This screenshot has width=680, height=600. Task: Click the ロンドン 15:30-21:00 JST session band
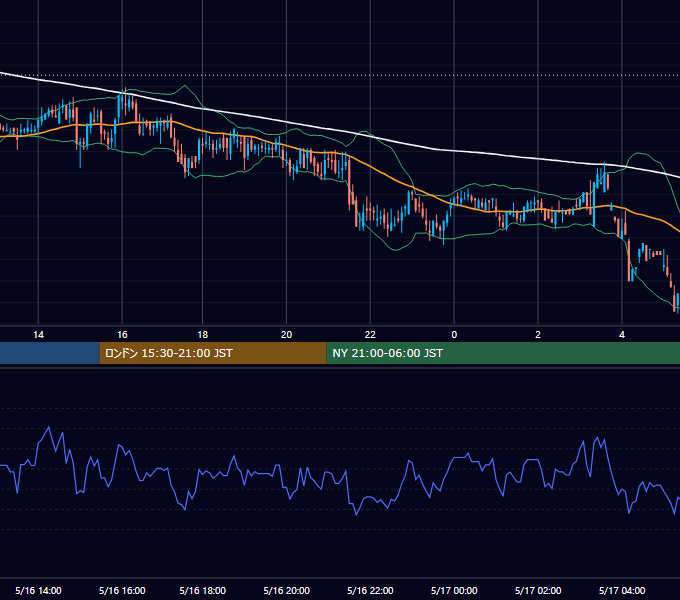point(213,353)
